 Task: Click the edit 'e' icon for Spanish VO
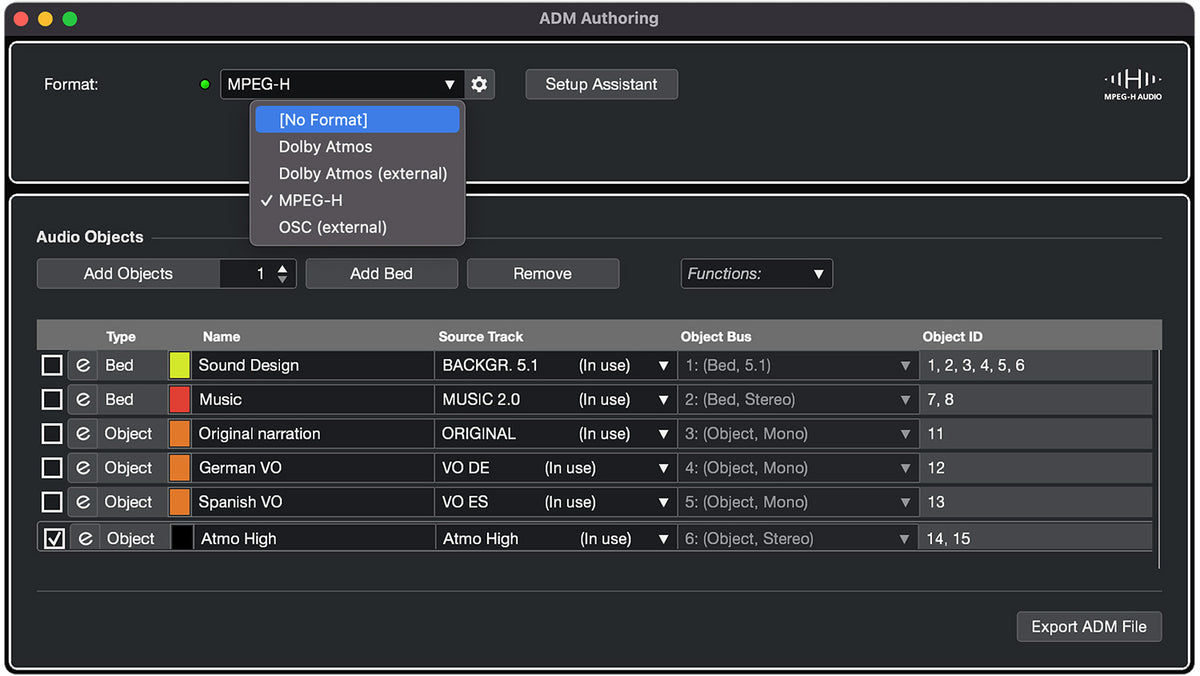click(83, 502)
